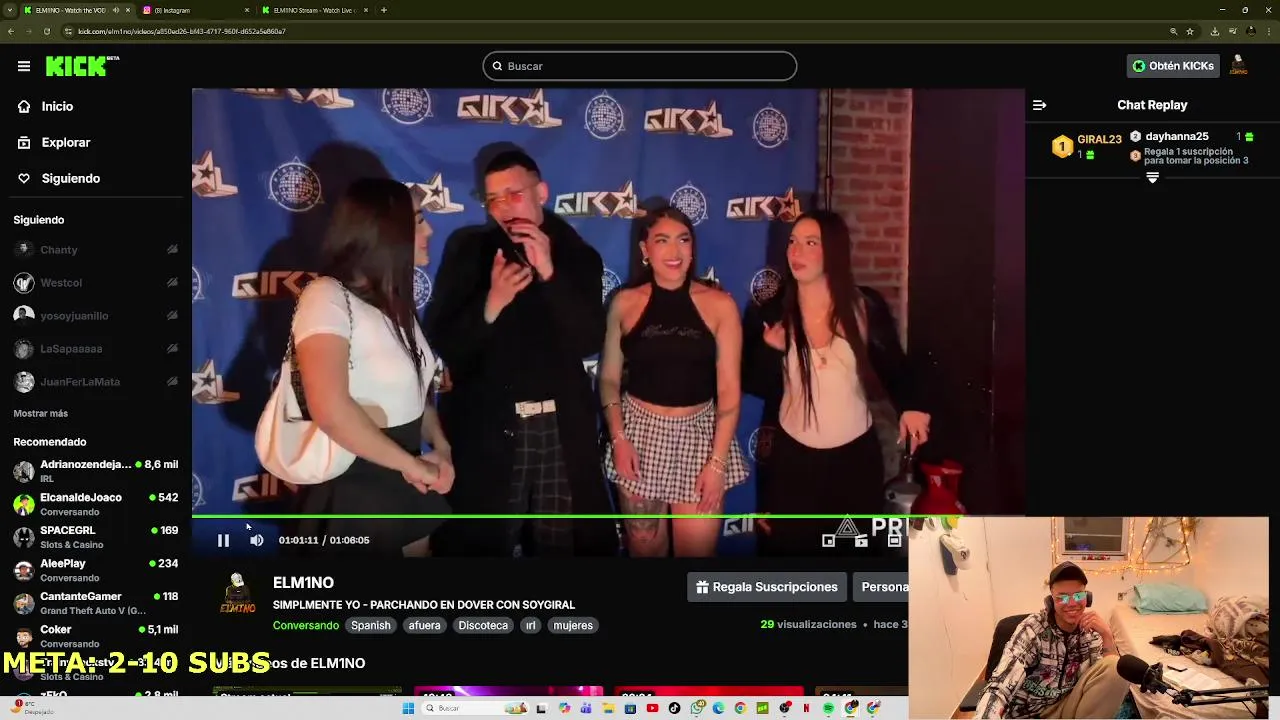Screen dimensions: 1280x720
Task: Reload the page with the refresh button
Action: pyautogui.click(x=47, y=31)
